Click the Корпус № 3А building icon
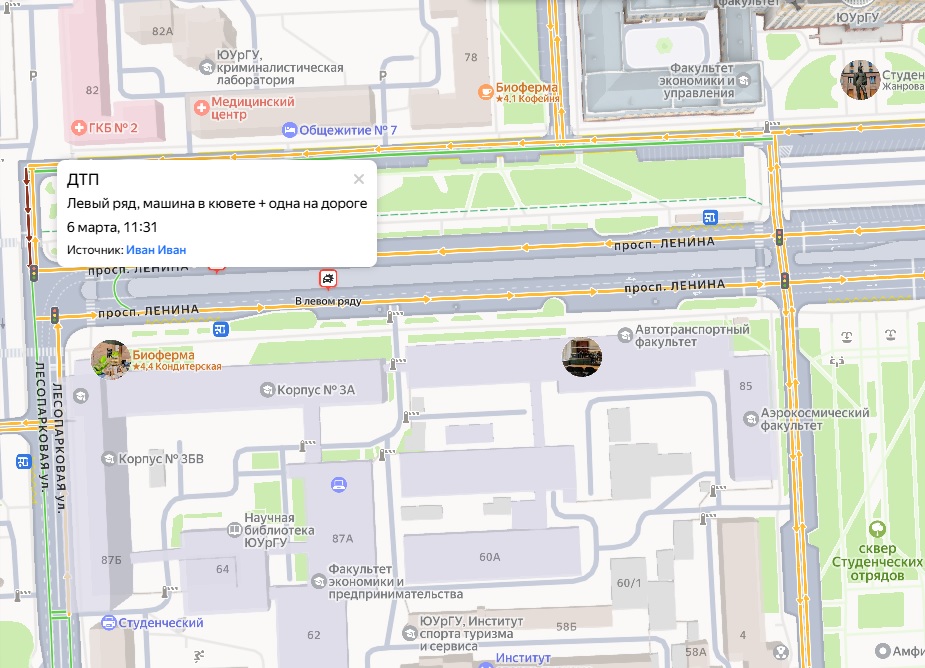 pyautogui.click(x=266, y=389)
